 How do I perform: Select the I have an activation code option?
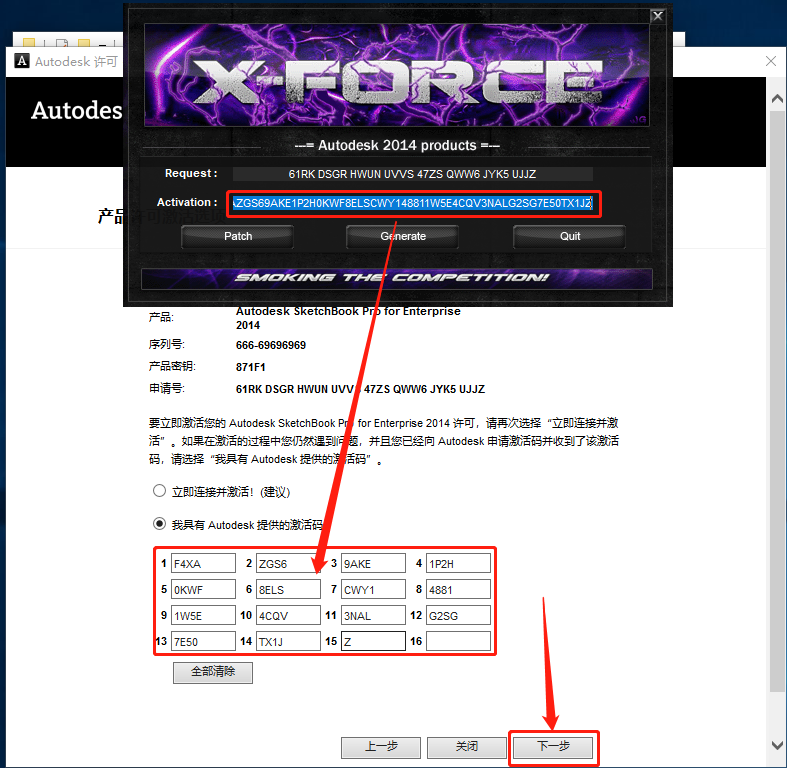(160, 524)
